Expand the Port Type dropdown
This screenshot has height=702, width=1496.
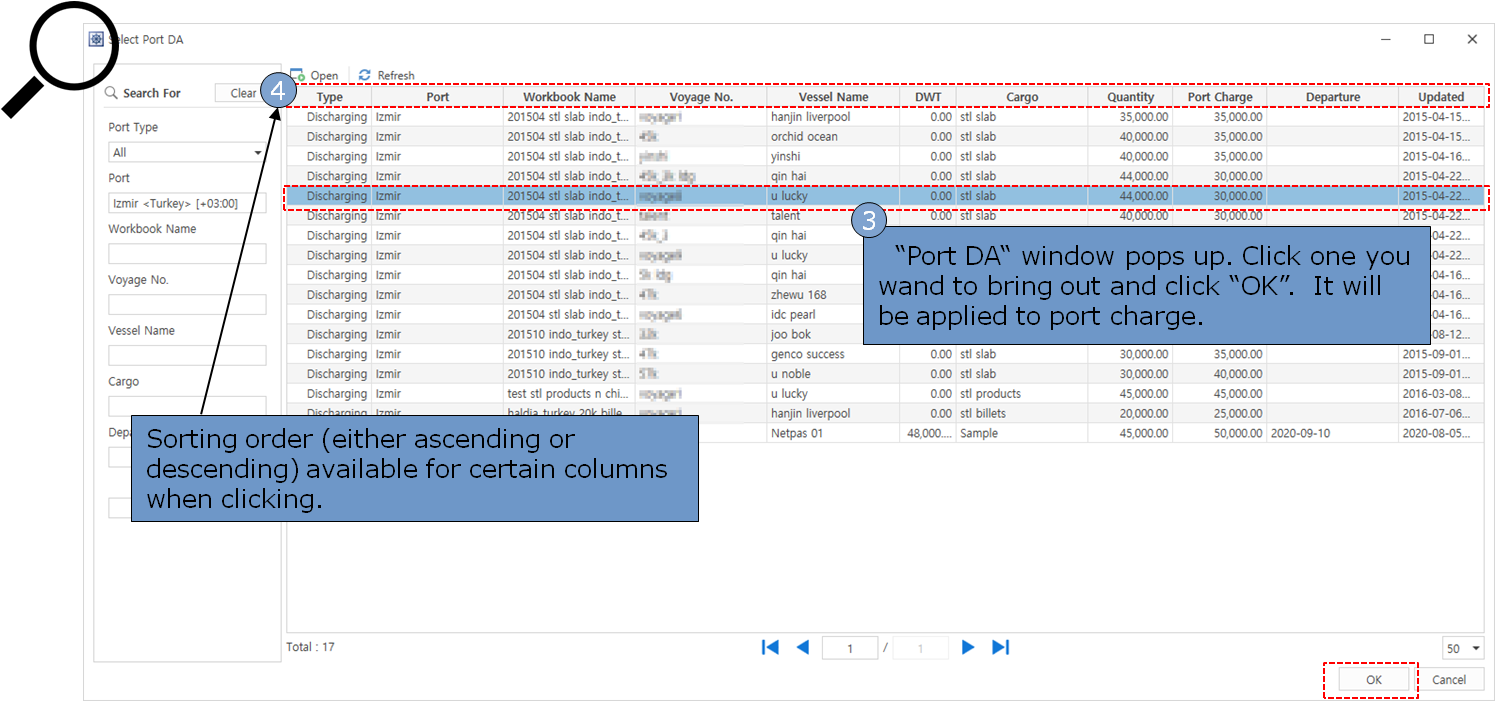(257, 153)
